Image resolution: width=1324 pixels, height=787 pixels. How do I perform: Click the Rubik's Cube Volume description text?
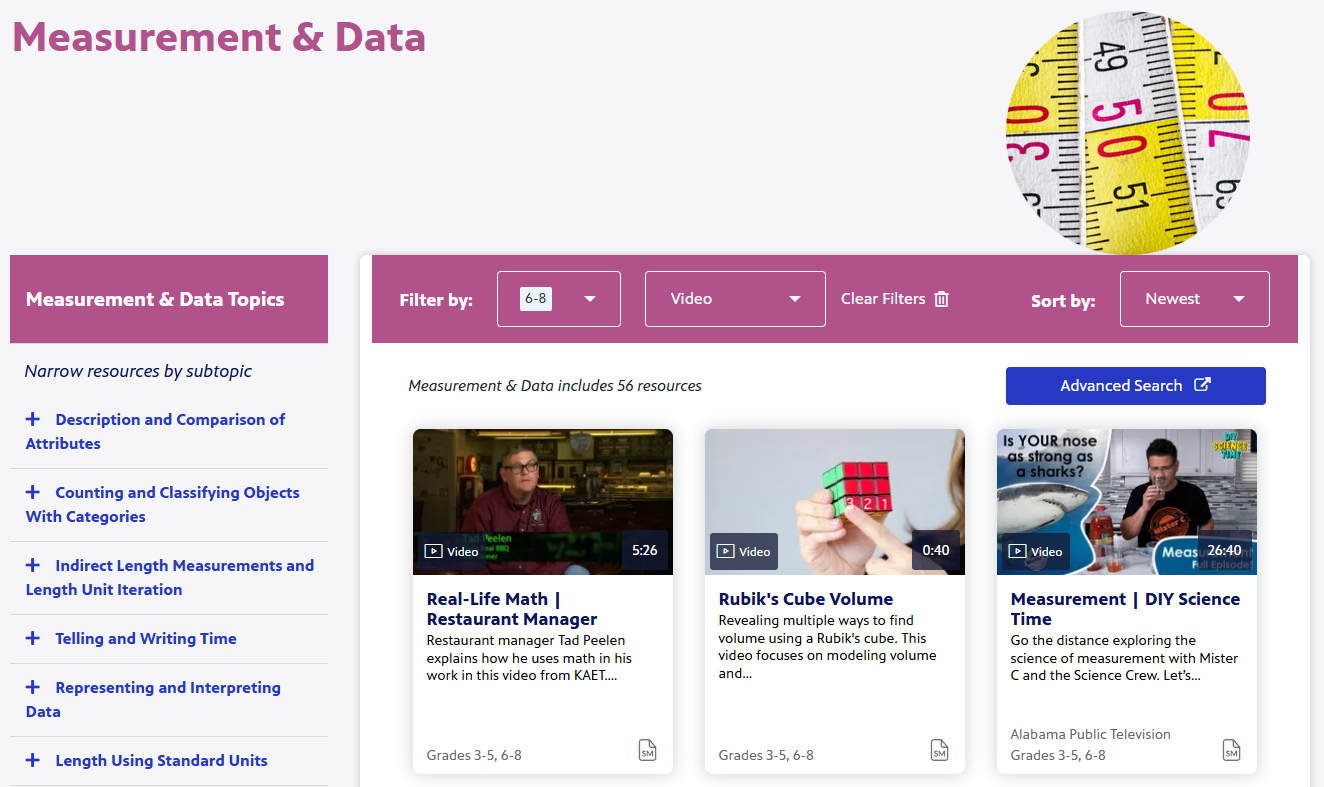click(x=828, y=647)
